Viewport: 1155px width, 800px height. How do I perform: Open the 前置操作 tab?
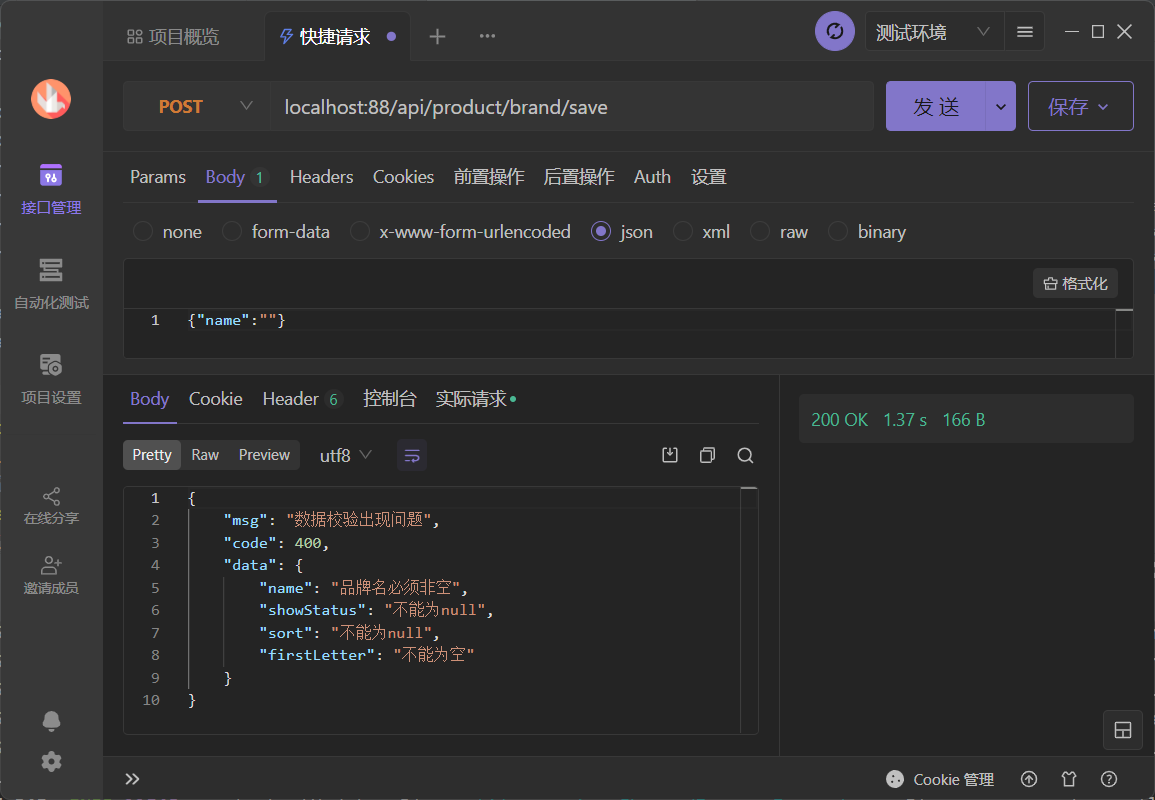pos(488,177)
